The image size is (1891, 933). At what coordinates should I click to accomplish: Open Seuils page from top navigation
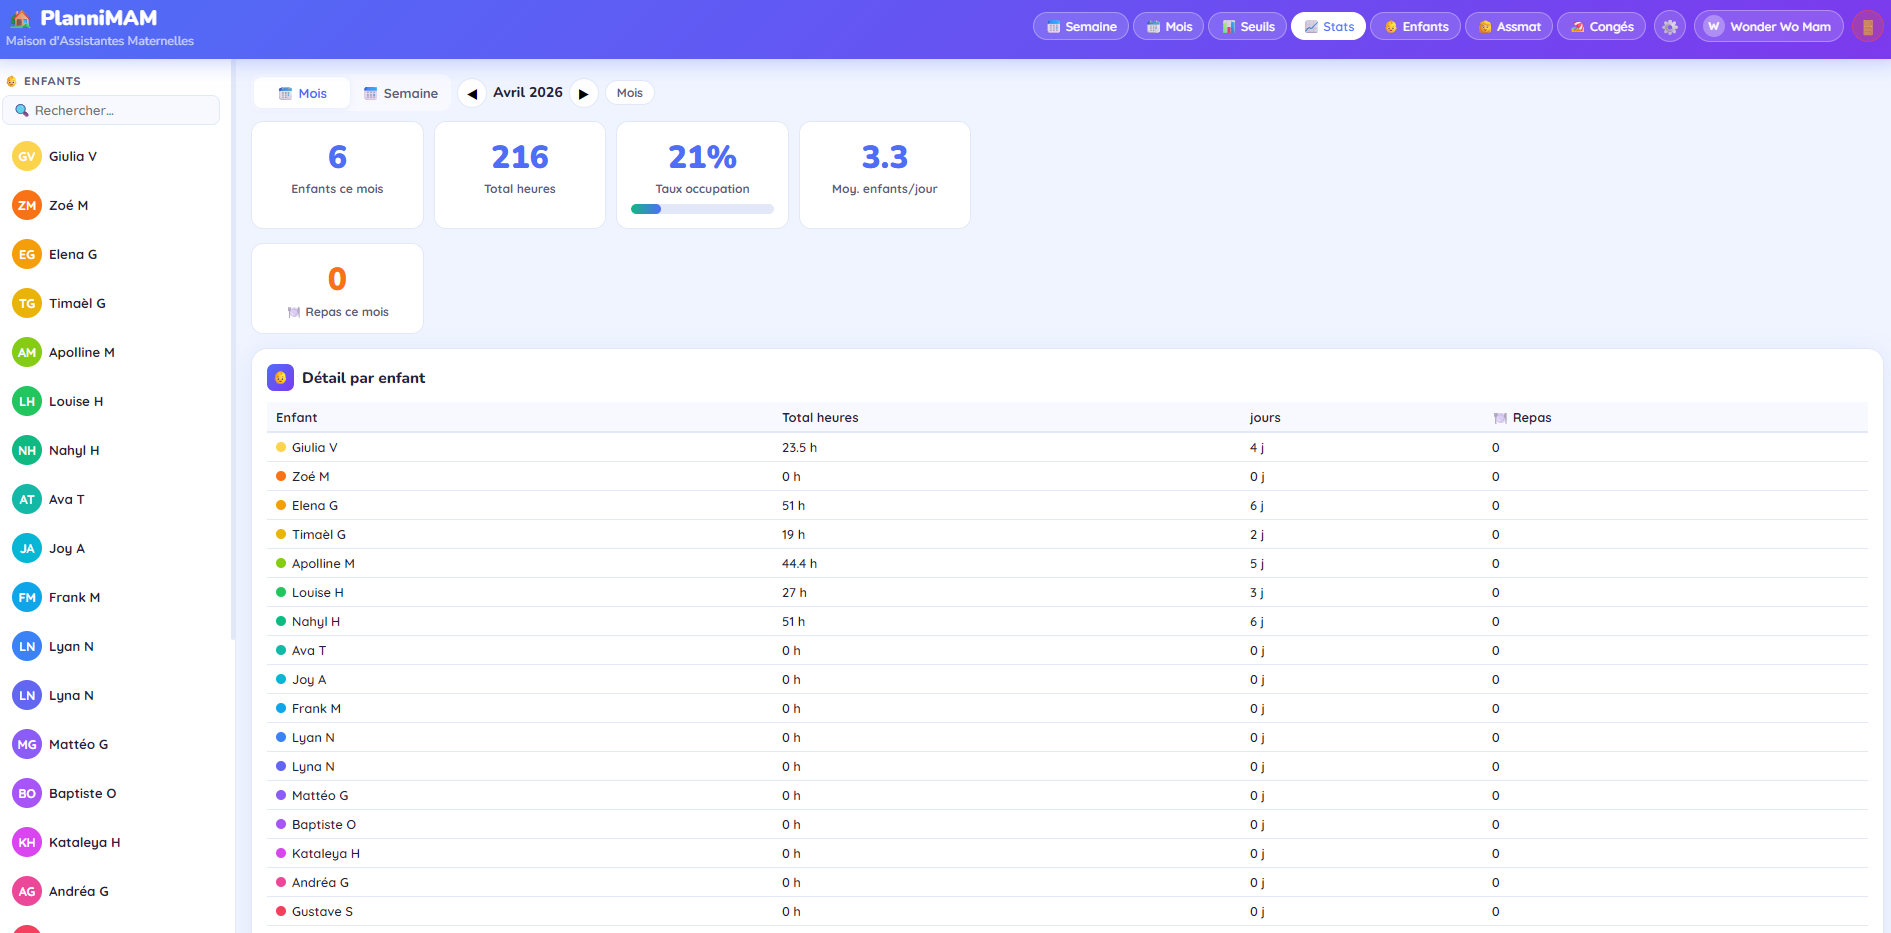[1247, 27]
